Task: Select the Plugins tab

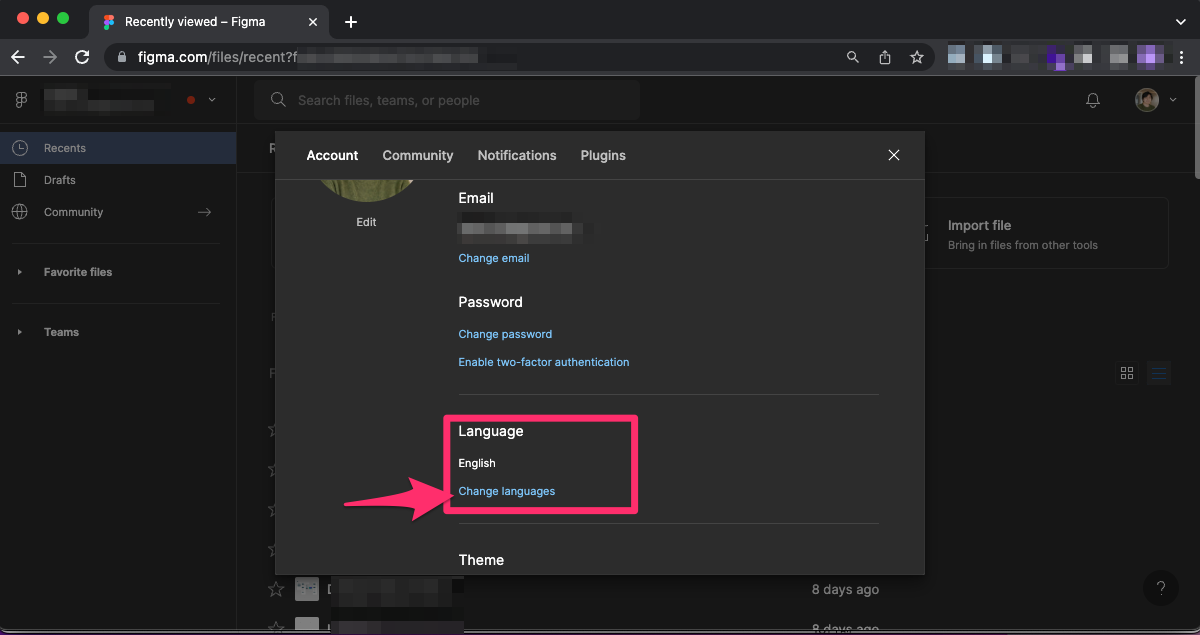Action: tap(603, 155)
